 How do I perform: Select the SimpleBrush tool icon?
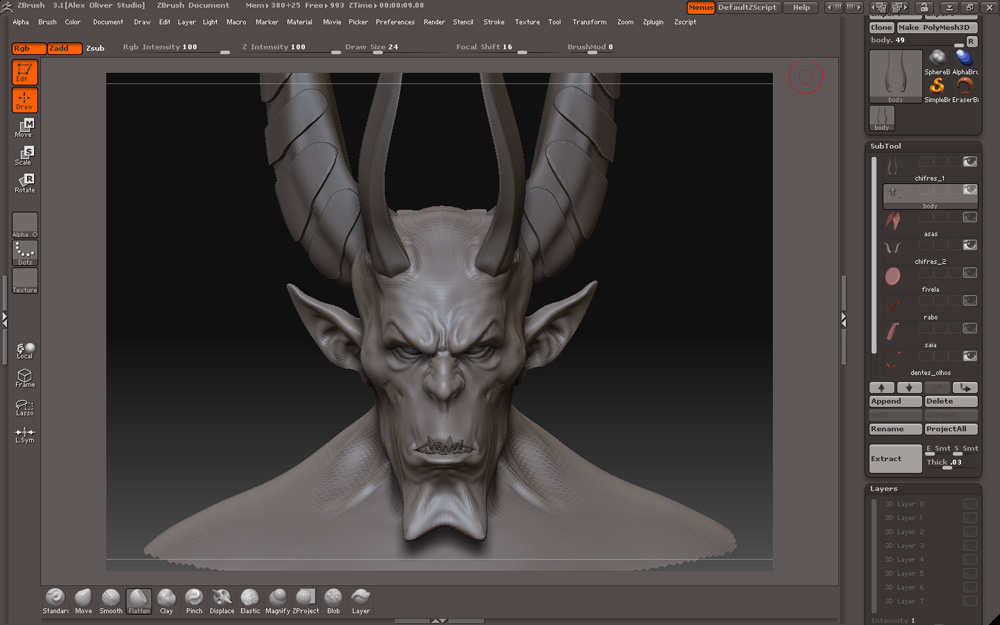[x=937, y=90]
